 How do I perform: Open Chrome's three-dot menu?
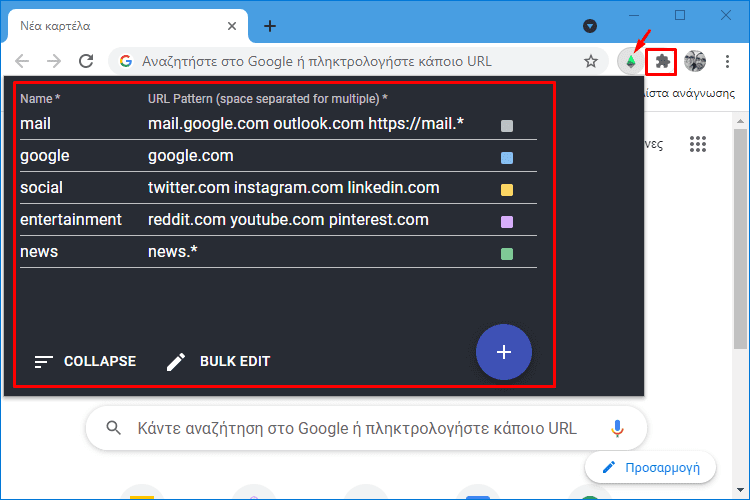(x=727, y=61)
